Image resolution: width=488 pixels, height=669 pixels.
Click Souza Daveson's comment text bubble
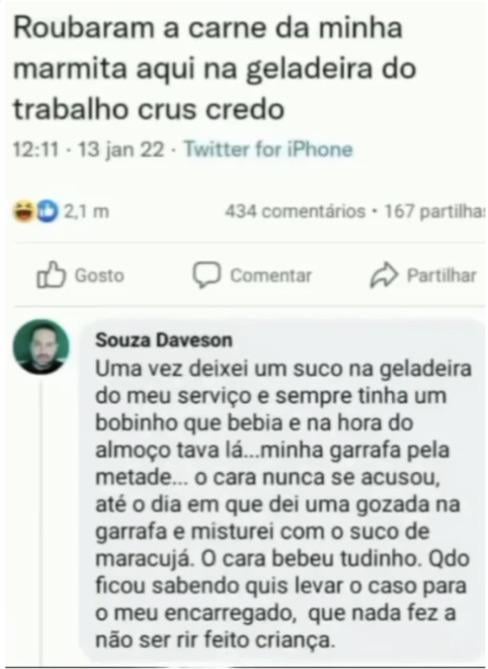282,492
